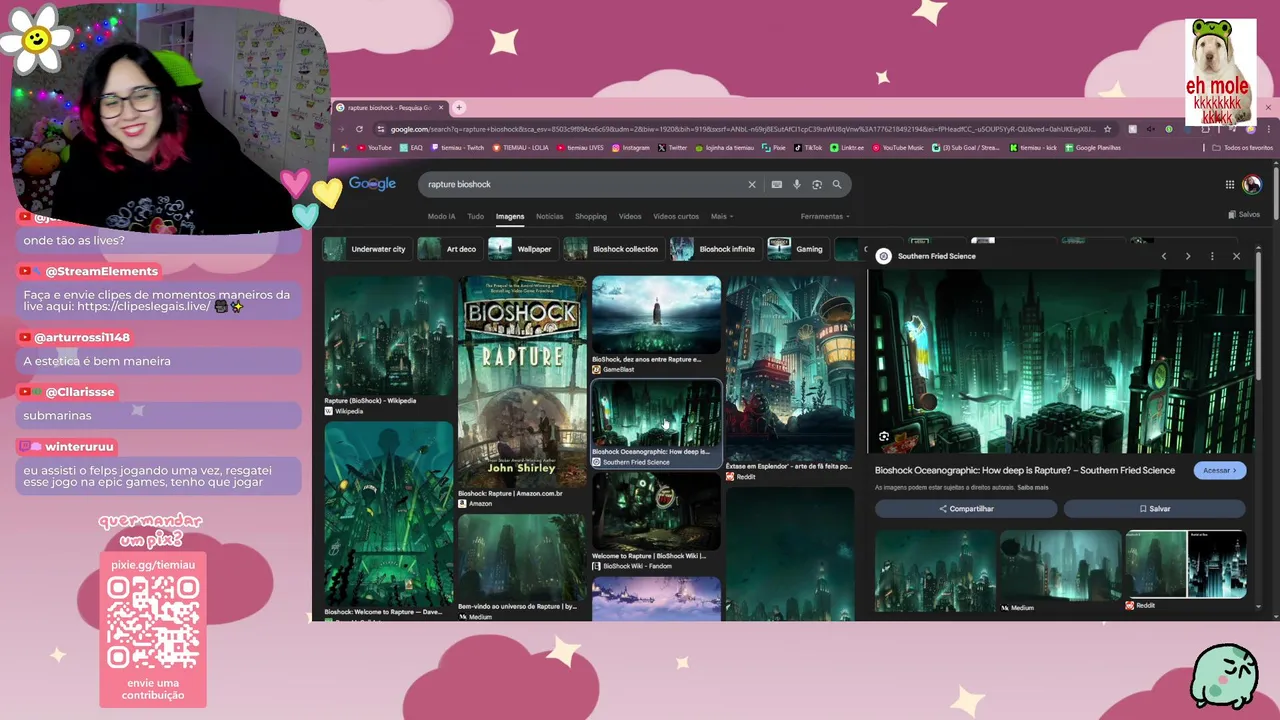The height and width of the screenshot is (720, 1280).
Task: Switch to the Modo IA tab
Action: pos(441,216)
